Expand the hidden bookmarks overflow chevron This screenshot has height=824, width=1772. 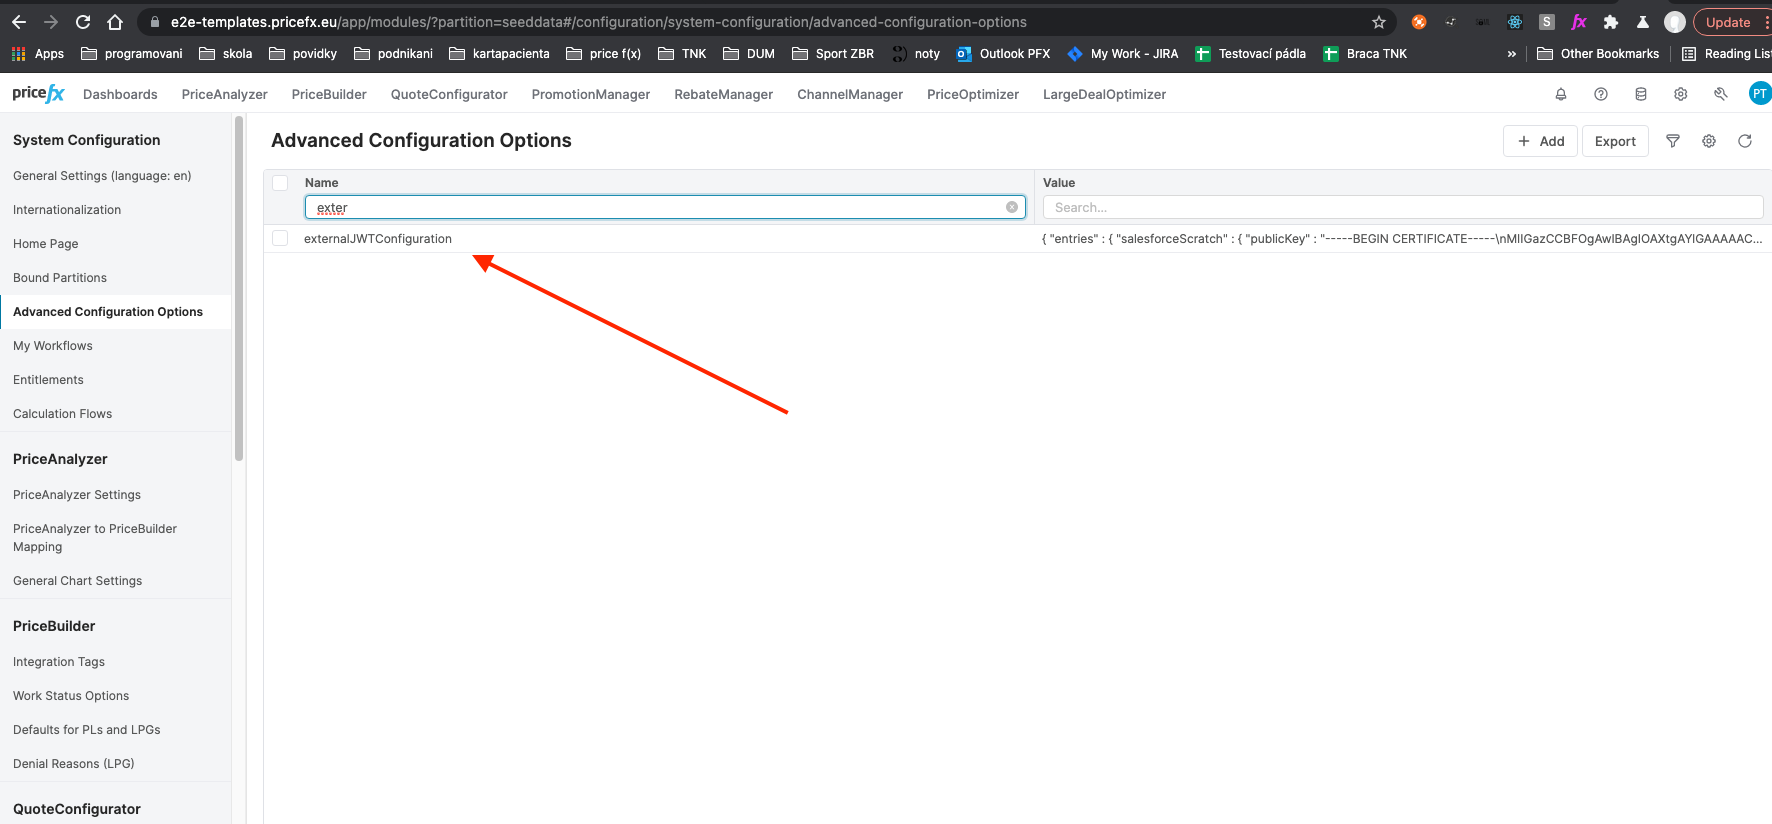click(1511, 54)
